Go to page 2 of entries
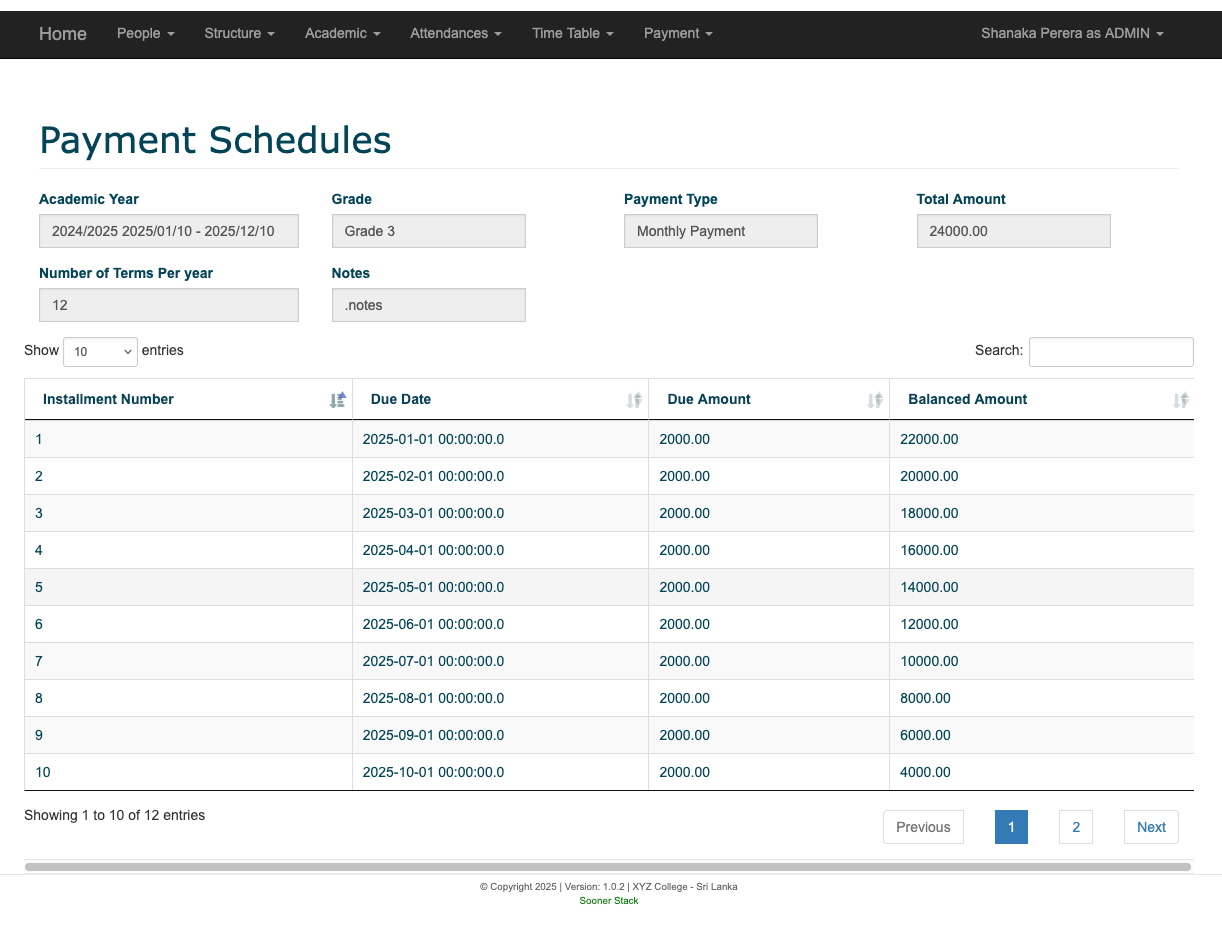 click(x=1076, y=827)
